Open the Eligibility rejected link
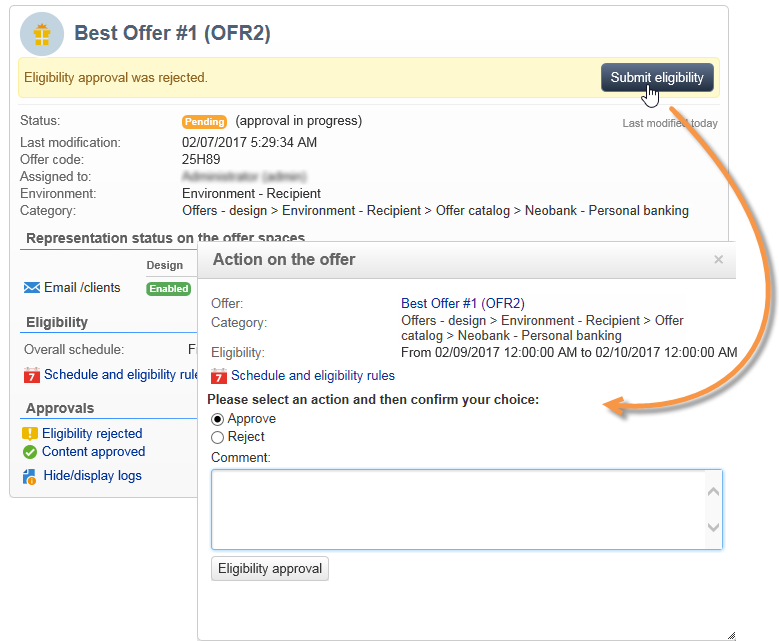The image size is (779, 641). point(92,434)
